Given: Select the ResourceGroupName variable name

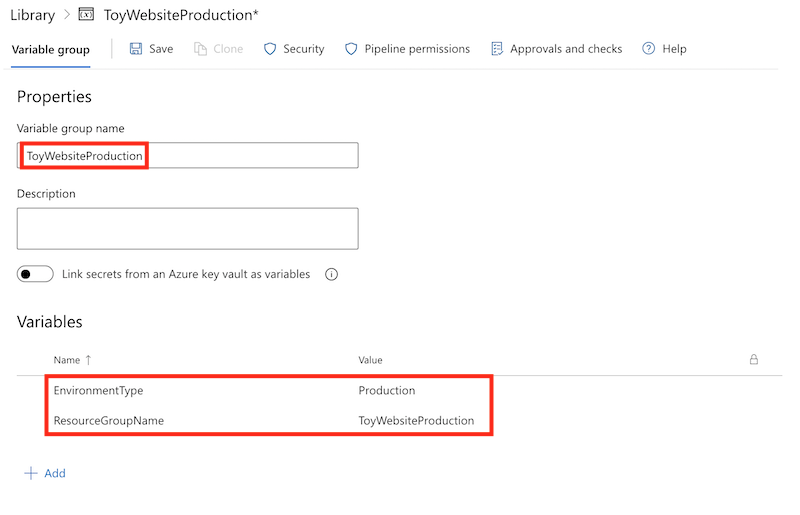Looking at the screenshot, I should (x=109, y=421).
